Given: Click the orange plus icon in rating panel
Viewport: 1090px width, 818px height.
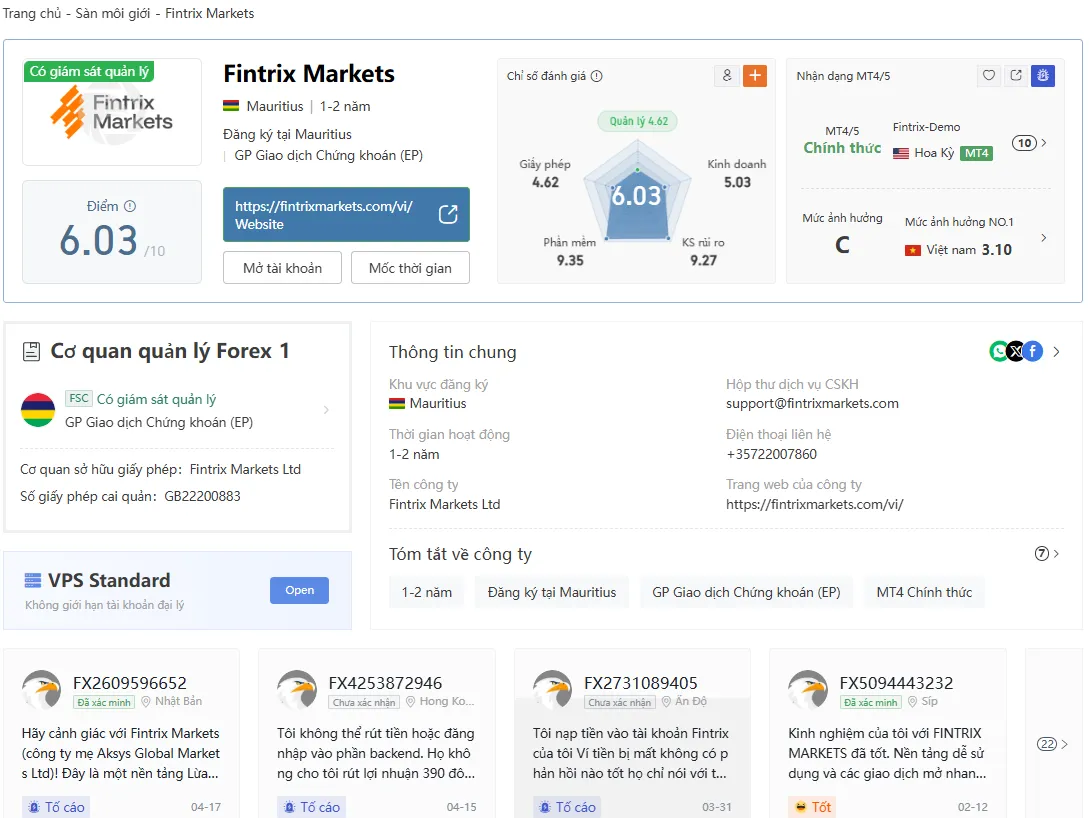Looking at the screenshot, I should [x=754, y=76].
